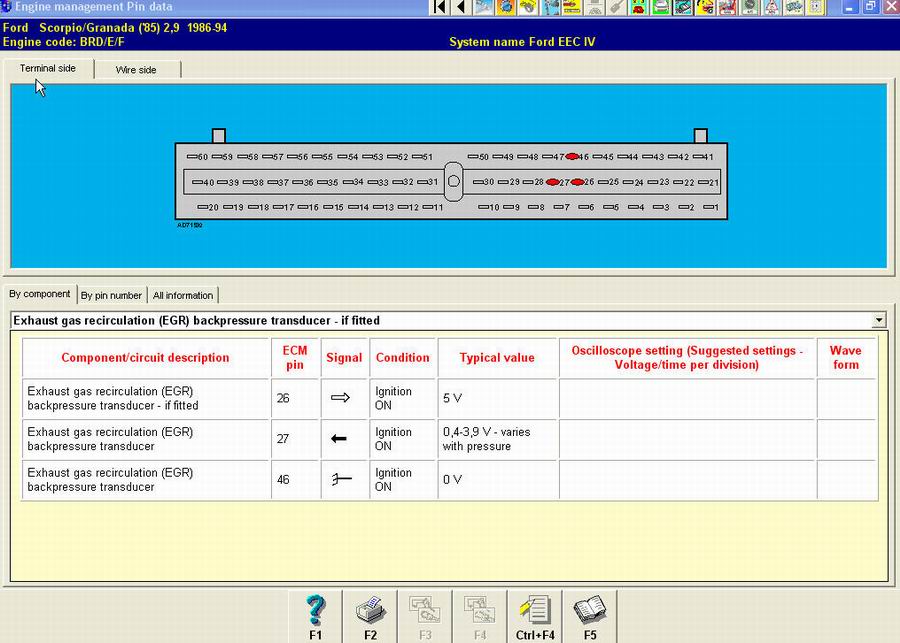Screen dimensions: 900x643
Task: Click pin 40 on the connector diagram
Action: tap(203, 183)
